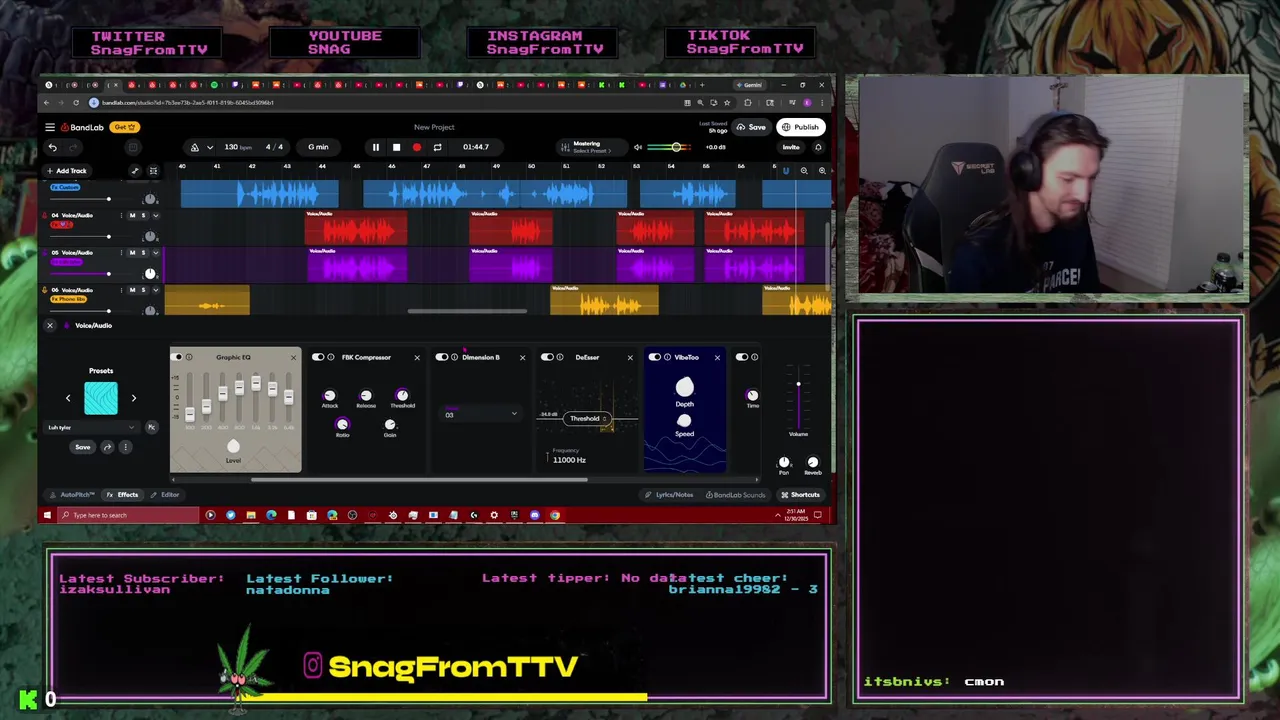Remove the Graphic EQ effect
Screen dimensions: 1280x720
pyautogui.click(x=293, y=357)
